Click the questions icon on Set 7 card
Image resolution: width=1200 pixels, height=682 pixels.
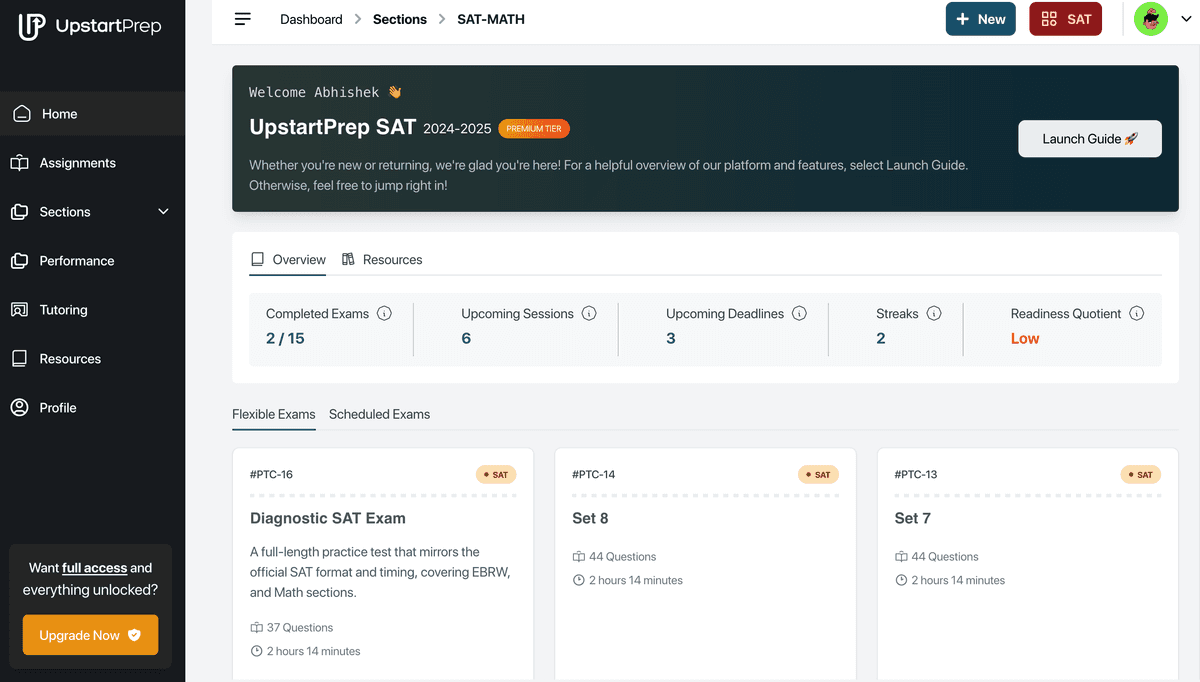point(901,557)
